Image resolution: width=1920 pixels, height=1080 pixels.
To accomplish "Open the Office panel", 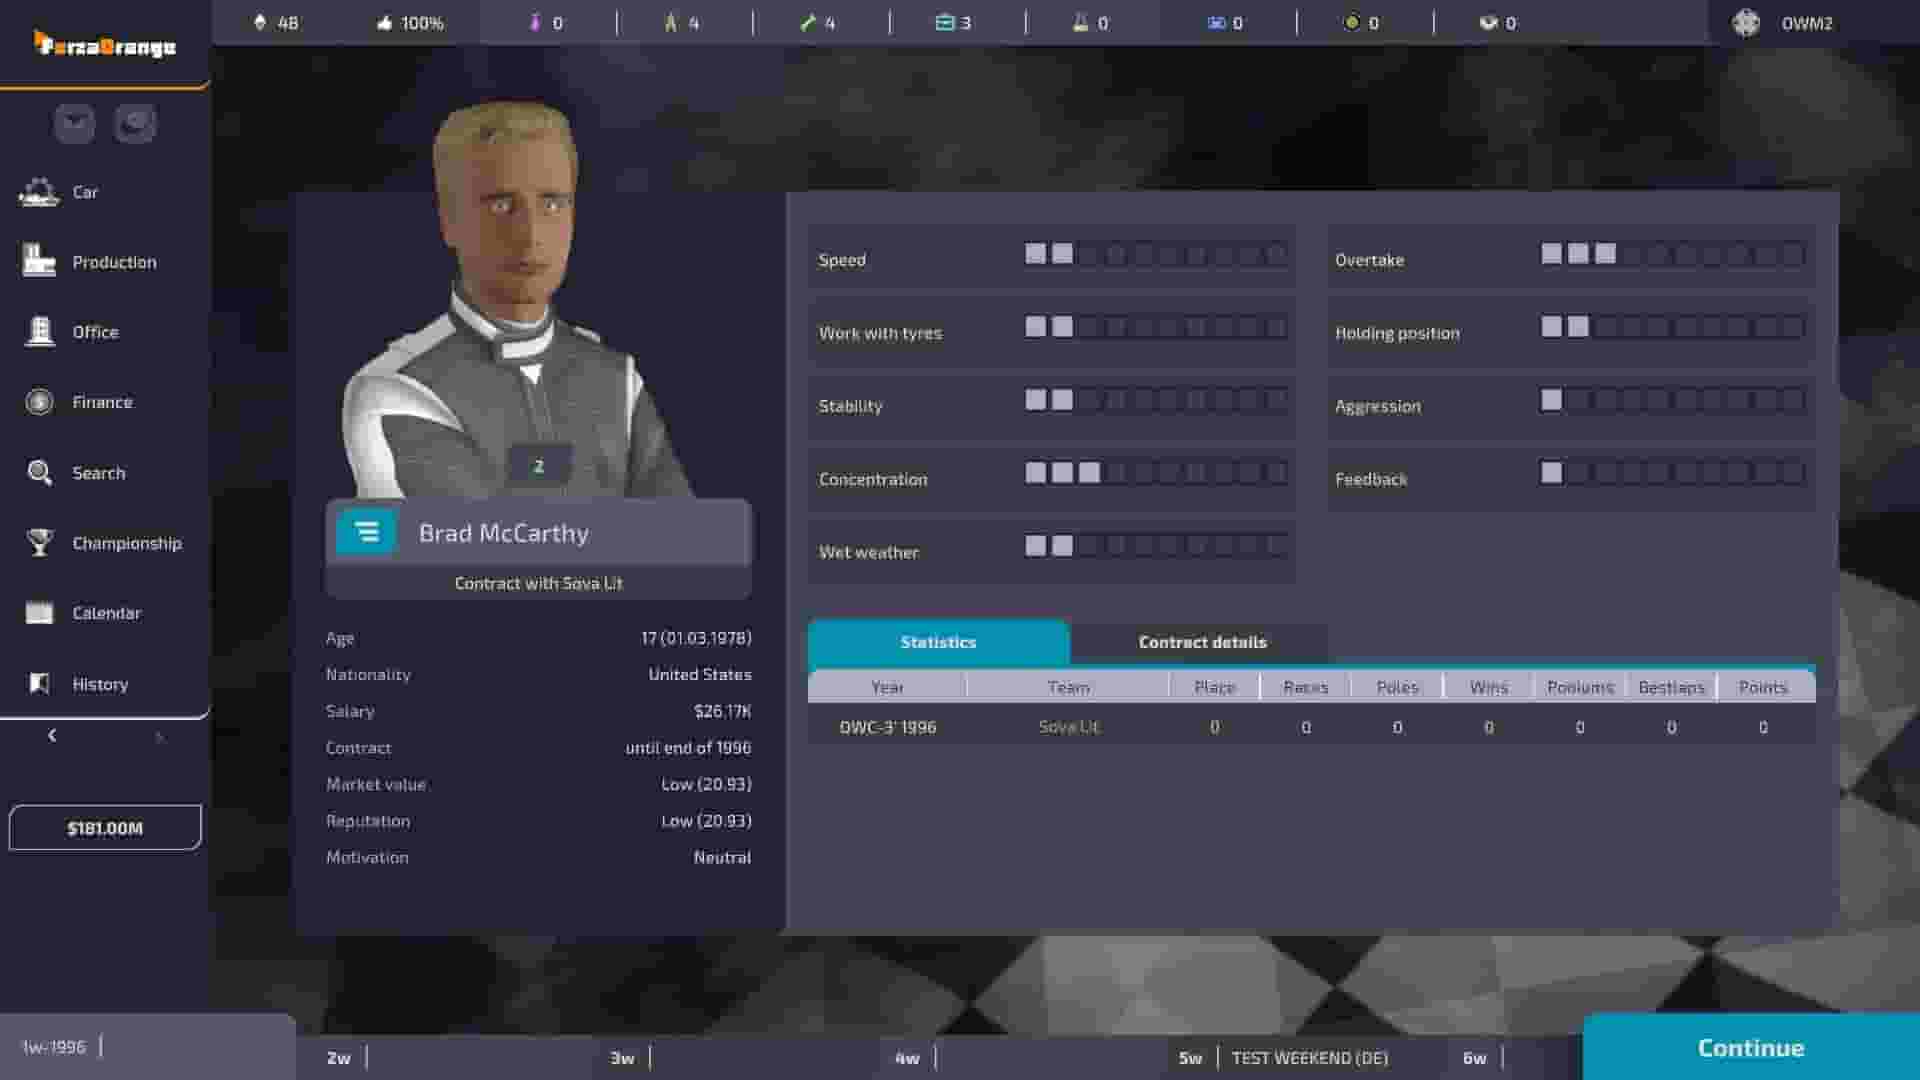I will (95, 332).
